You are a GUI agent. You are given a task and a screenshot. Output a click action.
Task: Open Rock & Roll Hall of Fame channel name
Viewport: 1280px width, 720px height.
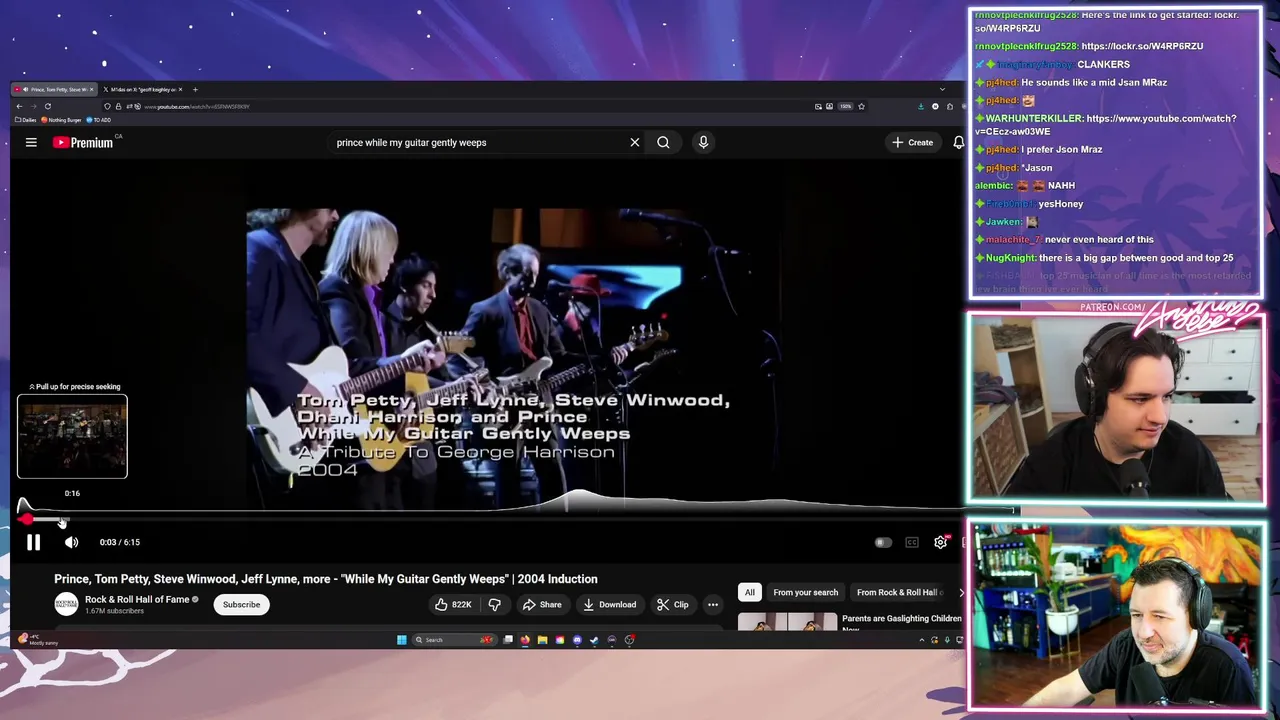pos(137,599)
